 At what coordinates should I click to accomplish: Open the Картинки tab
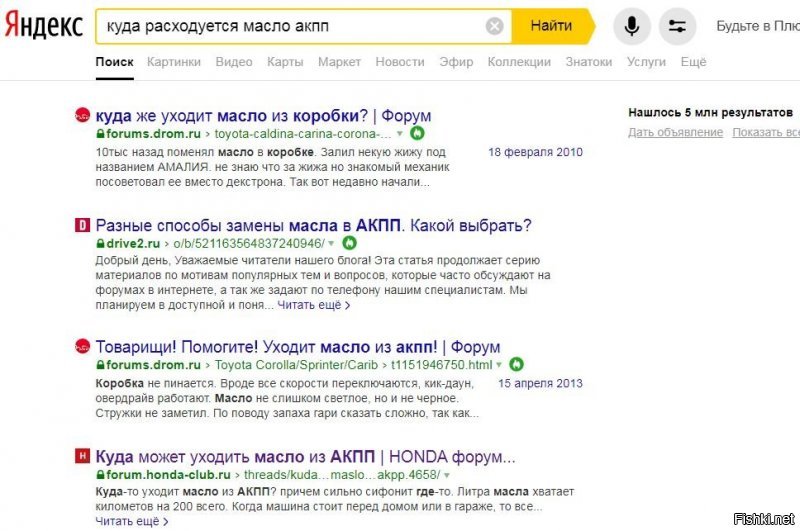click(x=174, y=62)
